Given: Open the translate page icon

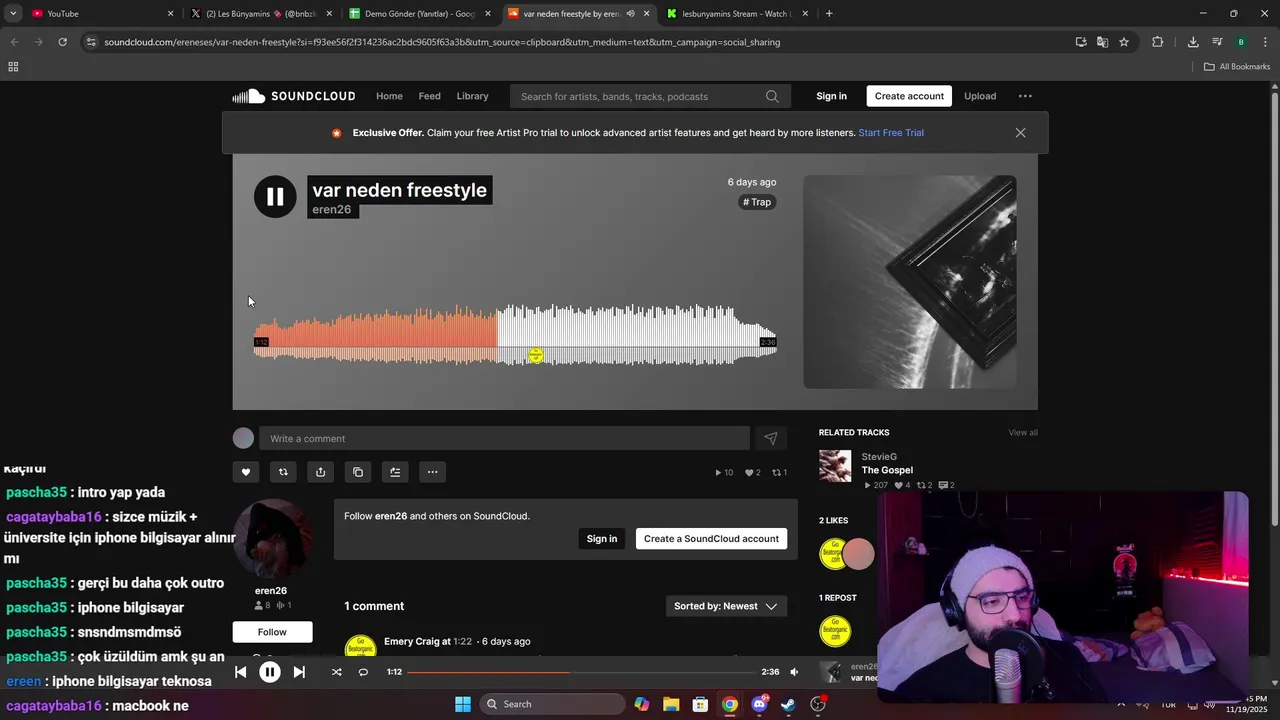Looking at the screenshot, I should (x=1102, y=42).
